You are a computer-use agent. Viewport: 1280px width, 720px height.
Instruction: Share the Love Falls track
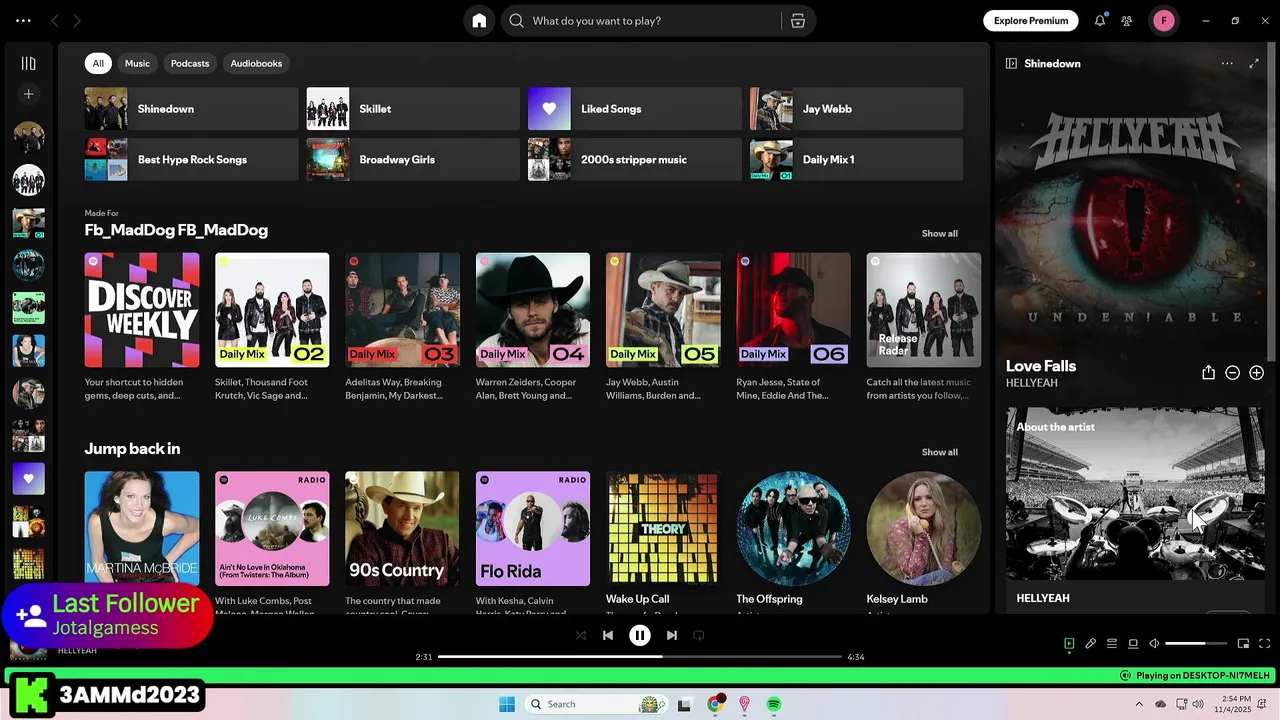(1208, 373)
